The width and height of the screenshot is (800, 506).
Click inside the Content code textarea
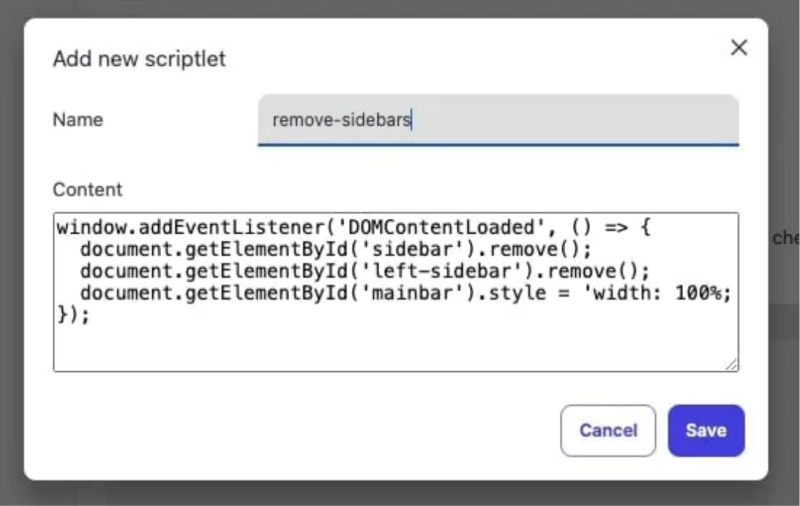tap(396, 292)
